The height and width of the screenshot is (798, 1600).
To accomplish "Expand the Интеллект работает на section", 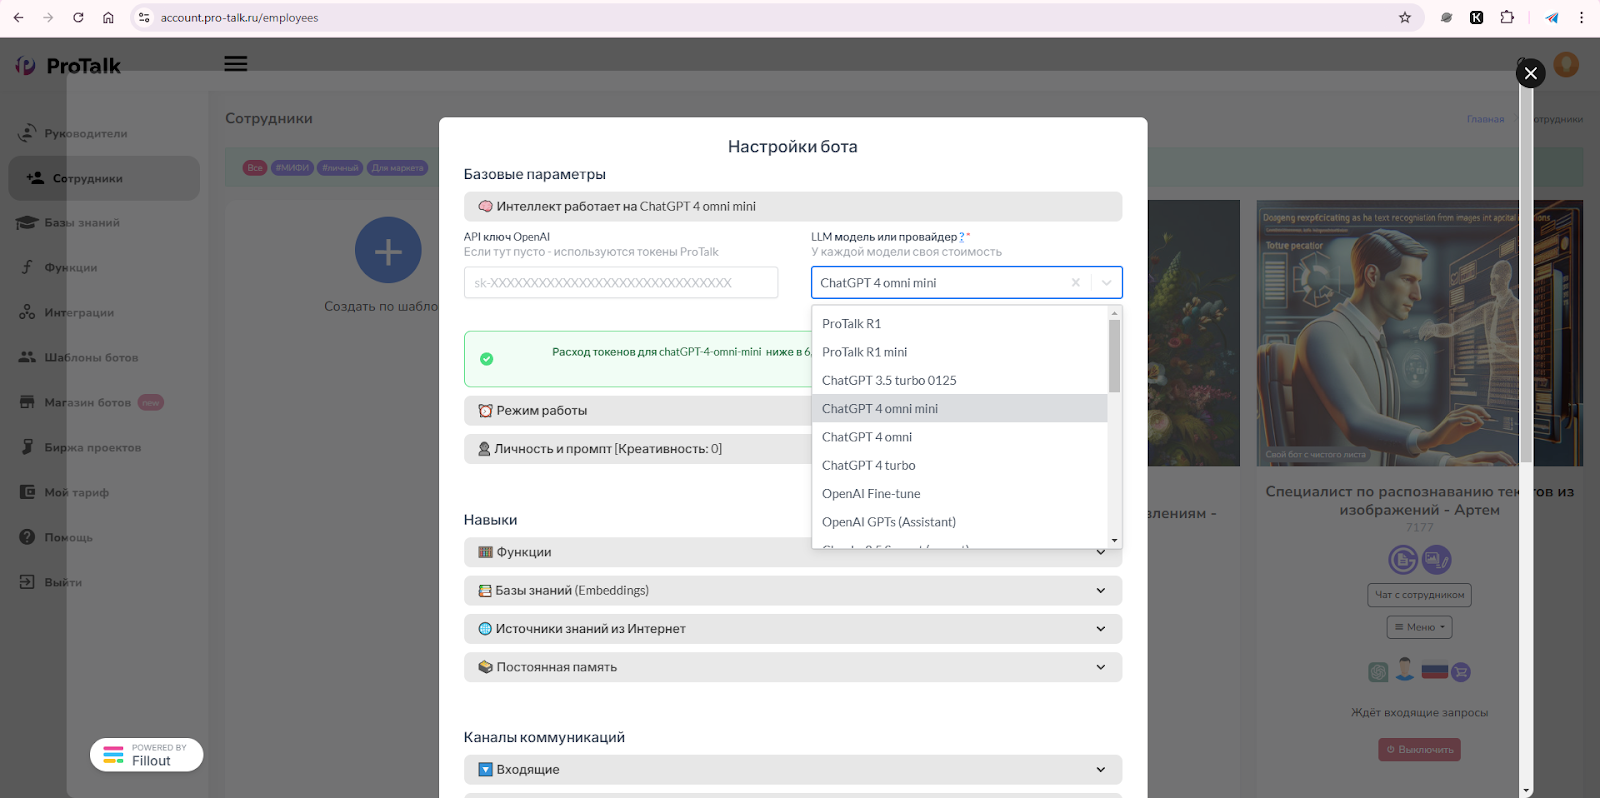I will [x=792, y=206].
